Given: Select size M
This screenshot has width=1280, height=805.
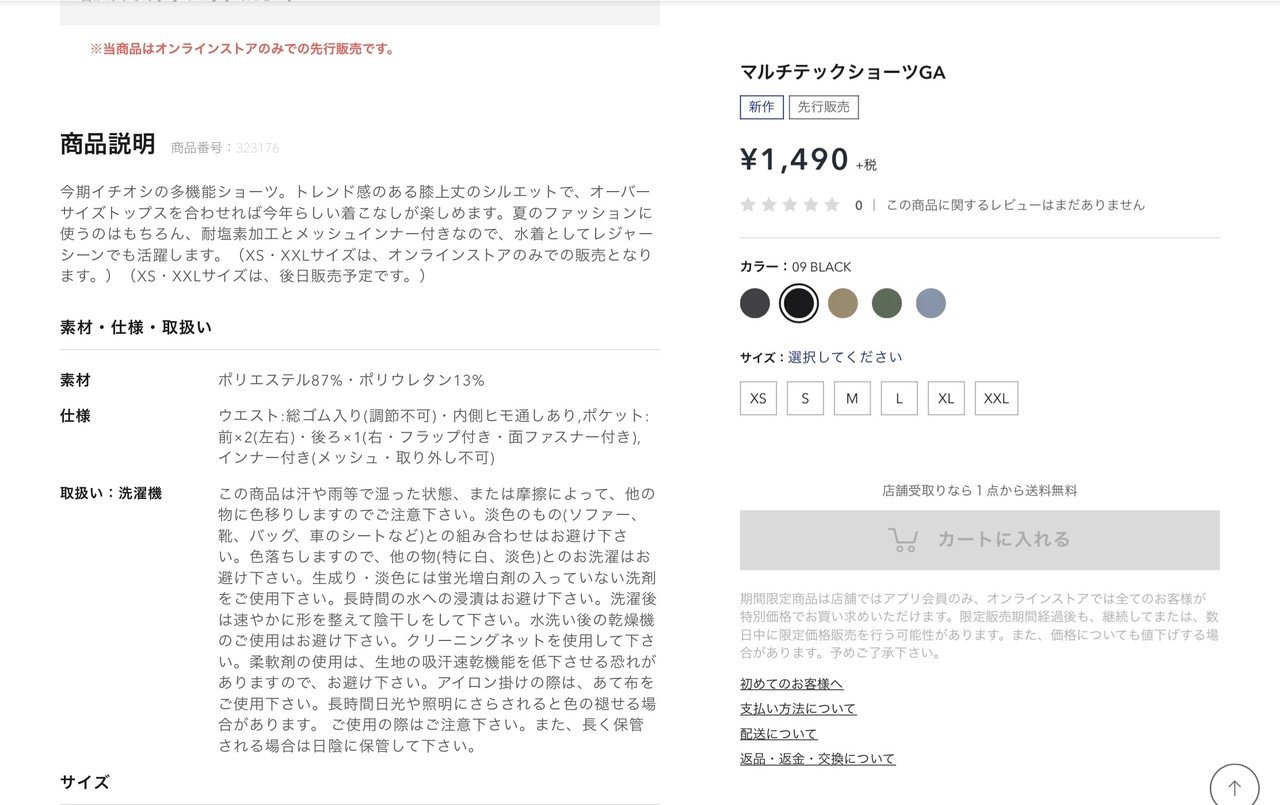Looking at the screenshot, I should click(851, 398).
